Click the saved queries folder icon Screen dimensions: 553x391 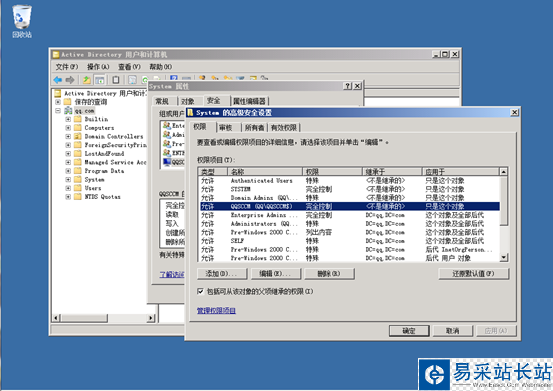67,102
